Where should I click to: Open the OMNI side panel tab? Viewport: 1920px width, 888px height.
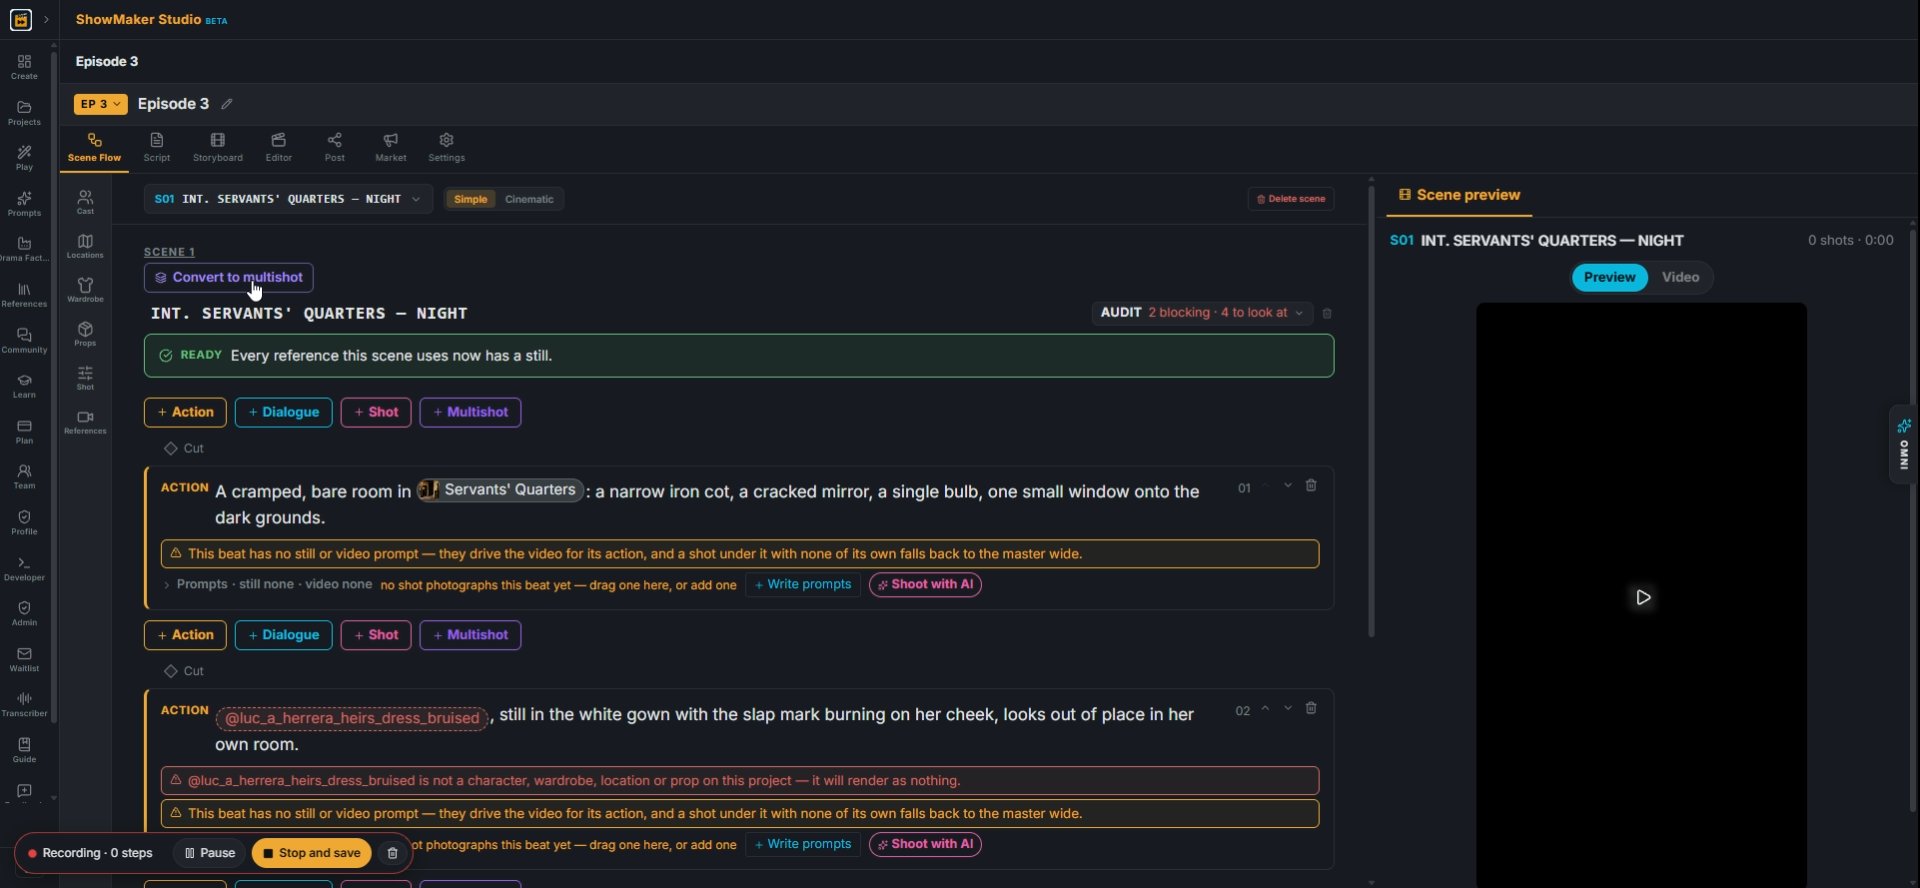pyautogui.click(x=1904, y=445)
